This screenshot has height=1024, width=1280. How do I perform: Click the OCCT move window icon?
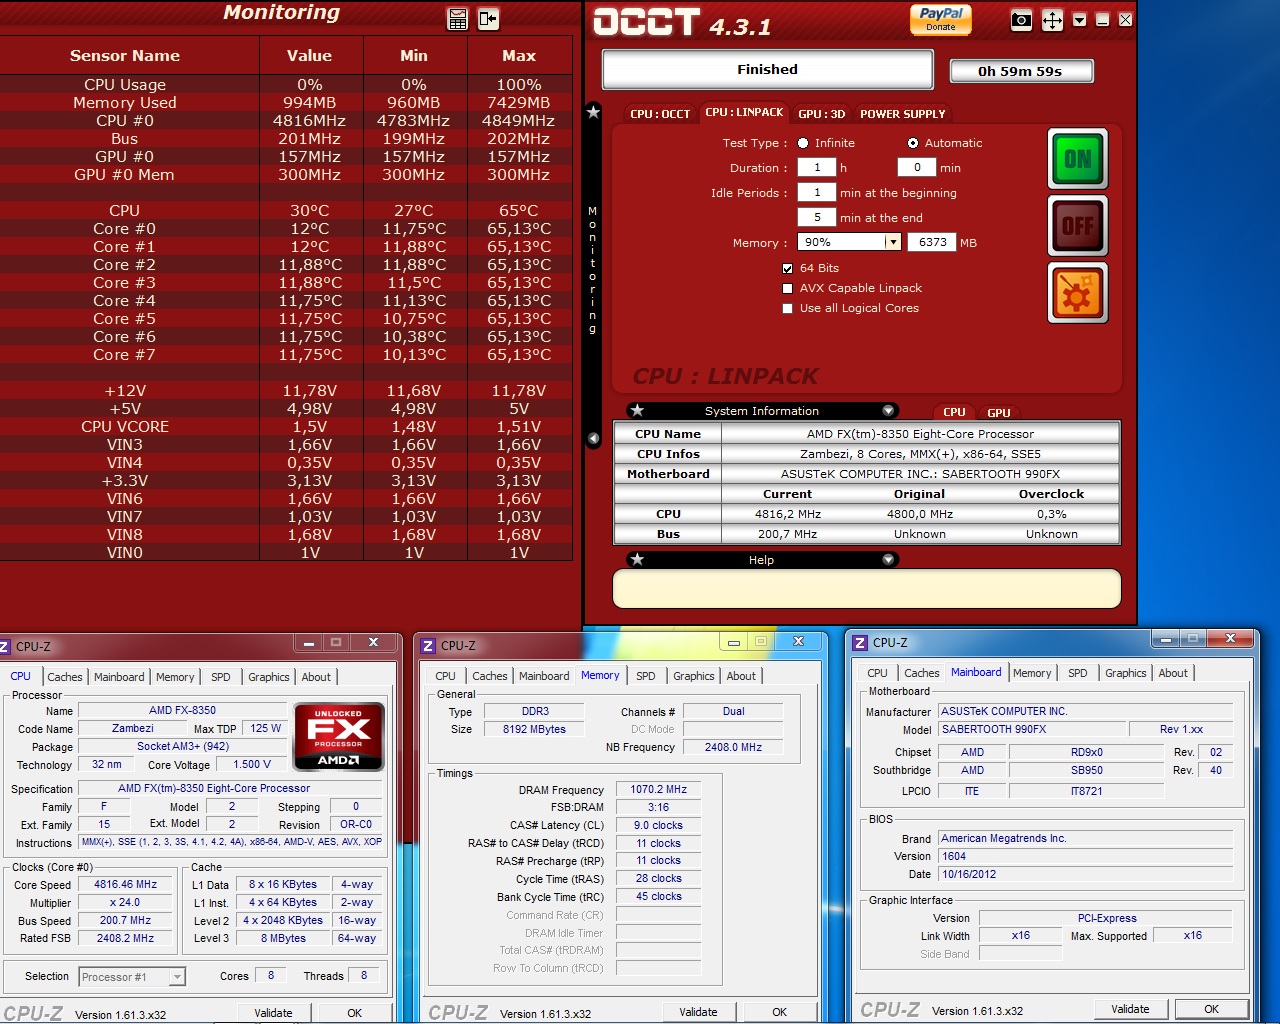pyautogui.click(x=1052, y=20)
